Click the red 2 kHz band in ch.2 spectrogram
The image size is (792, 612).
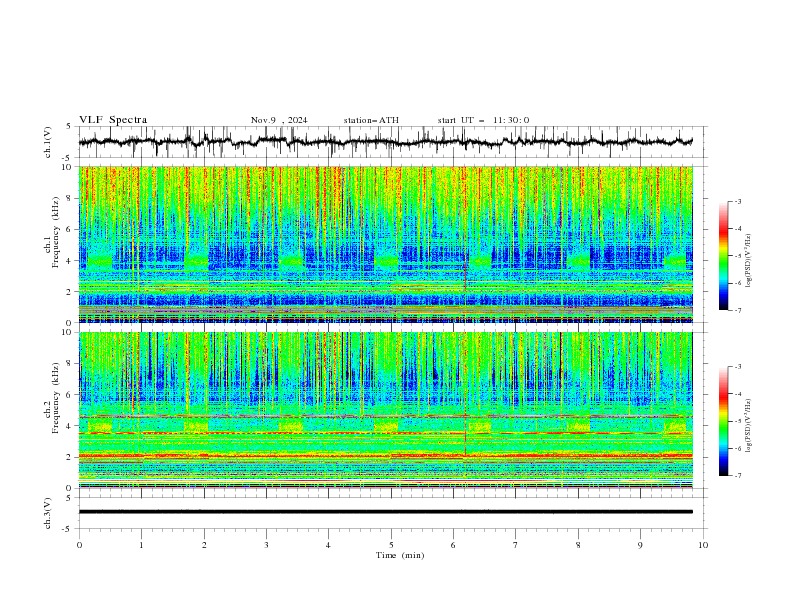pyautogui.click(x=386, y=456)
